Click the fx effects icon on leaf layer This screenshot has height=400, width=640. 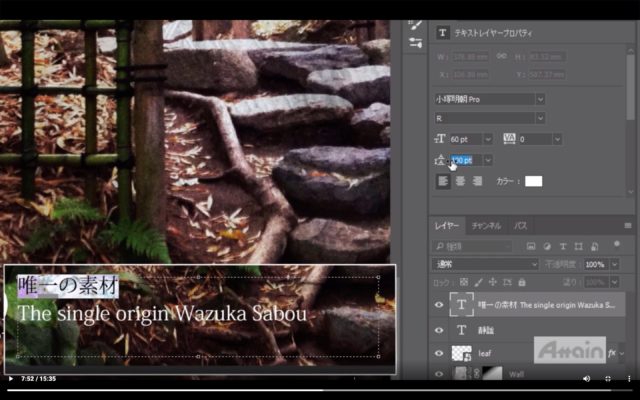pos(612,353)
